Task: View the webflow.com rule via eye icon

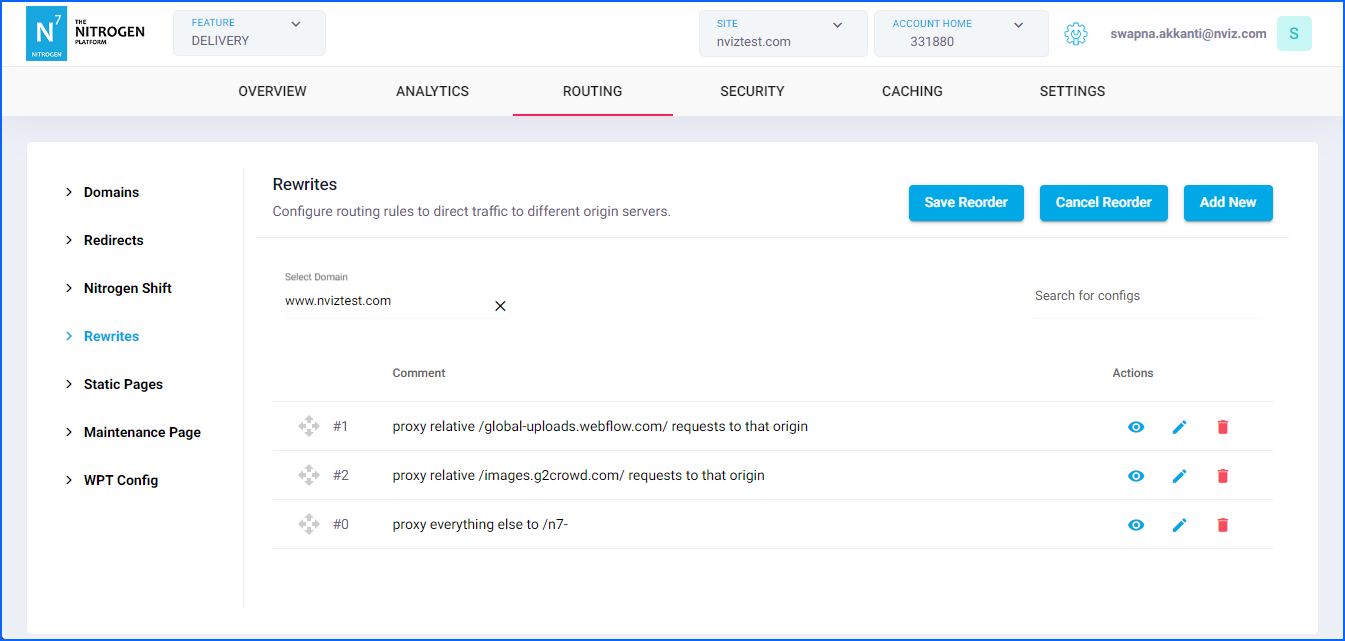Action: [x=1136, y=427]
